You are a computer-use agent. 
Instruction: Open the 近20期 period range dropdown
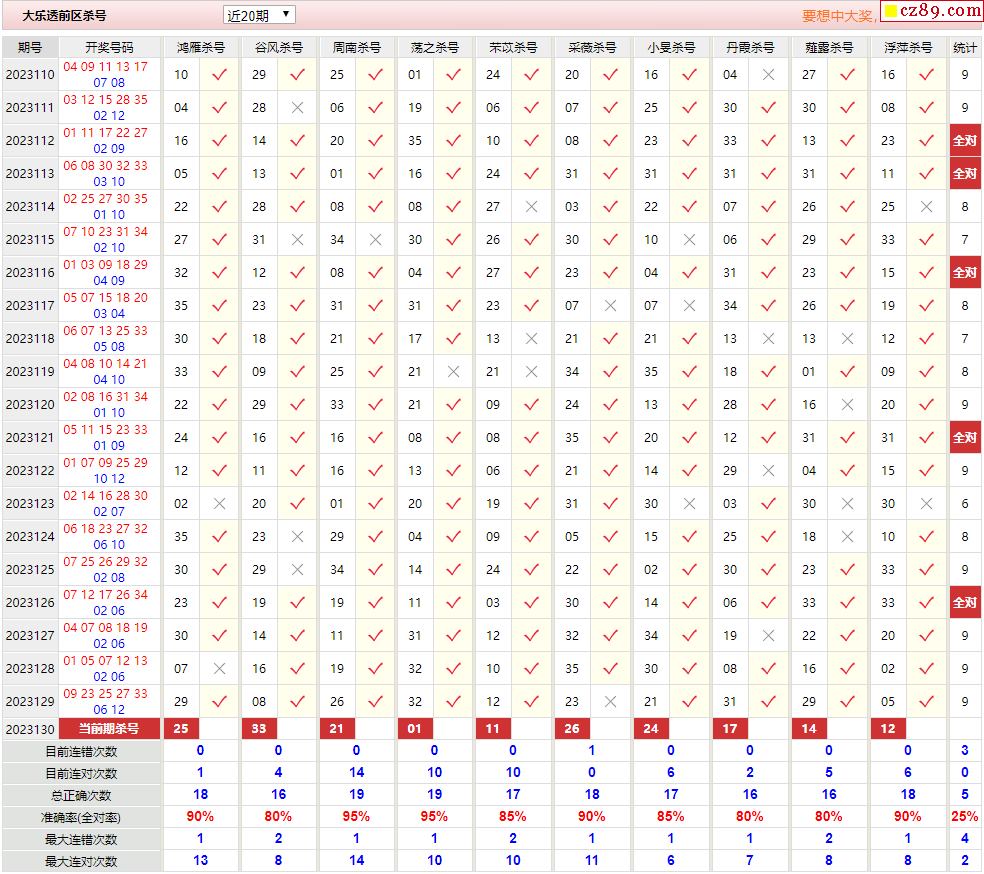tap(259, 15)
